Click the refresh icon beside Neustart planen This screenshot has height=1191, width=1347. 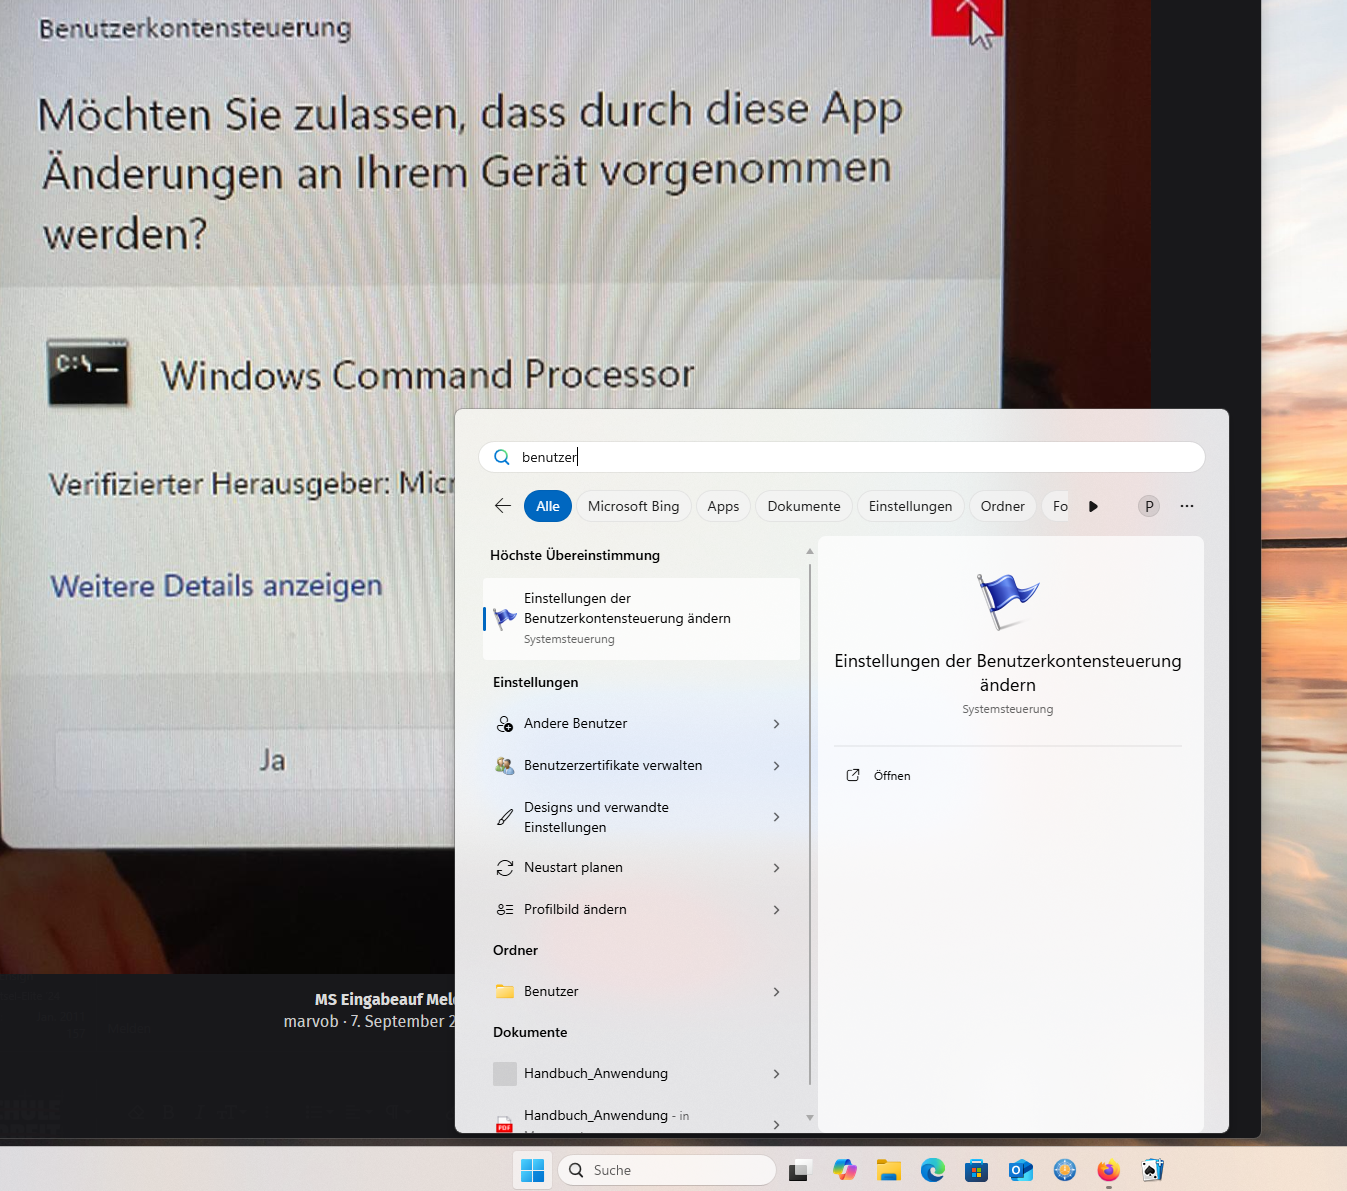point(505,867)
